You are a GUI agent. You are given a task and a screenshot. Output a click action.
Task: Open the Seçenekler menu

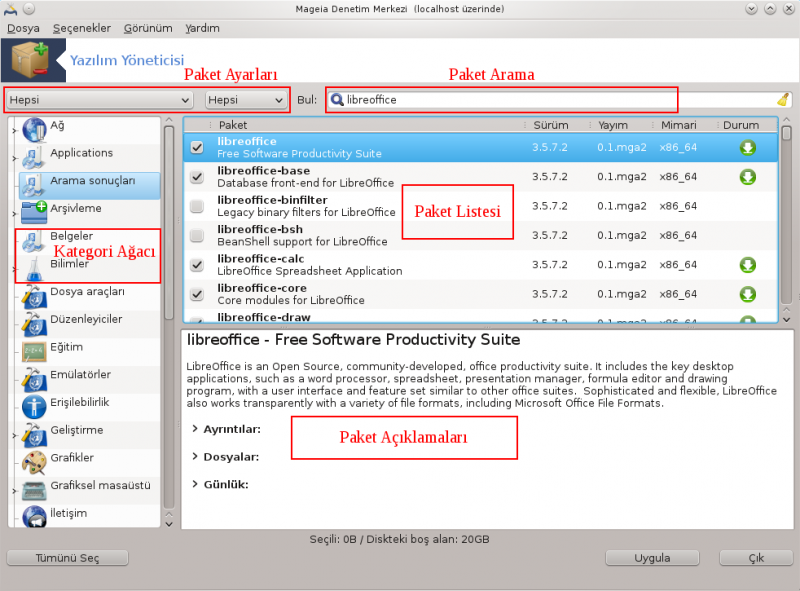(82, 28)
